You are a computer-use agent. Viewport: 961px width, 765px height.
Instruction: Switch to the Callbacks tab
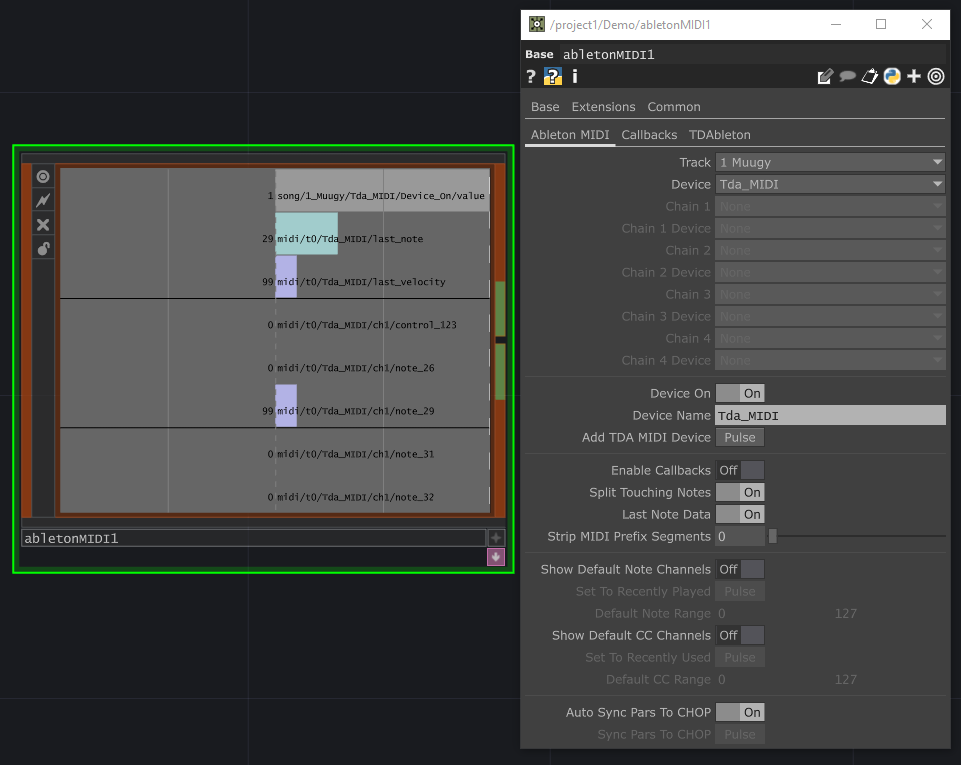[x=648, y=134]
